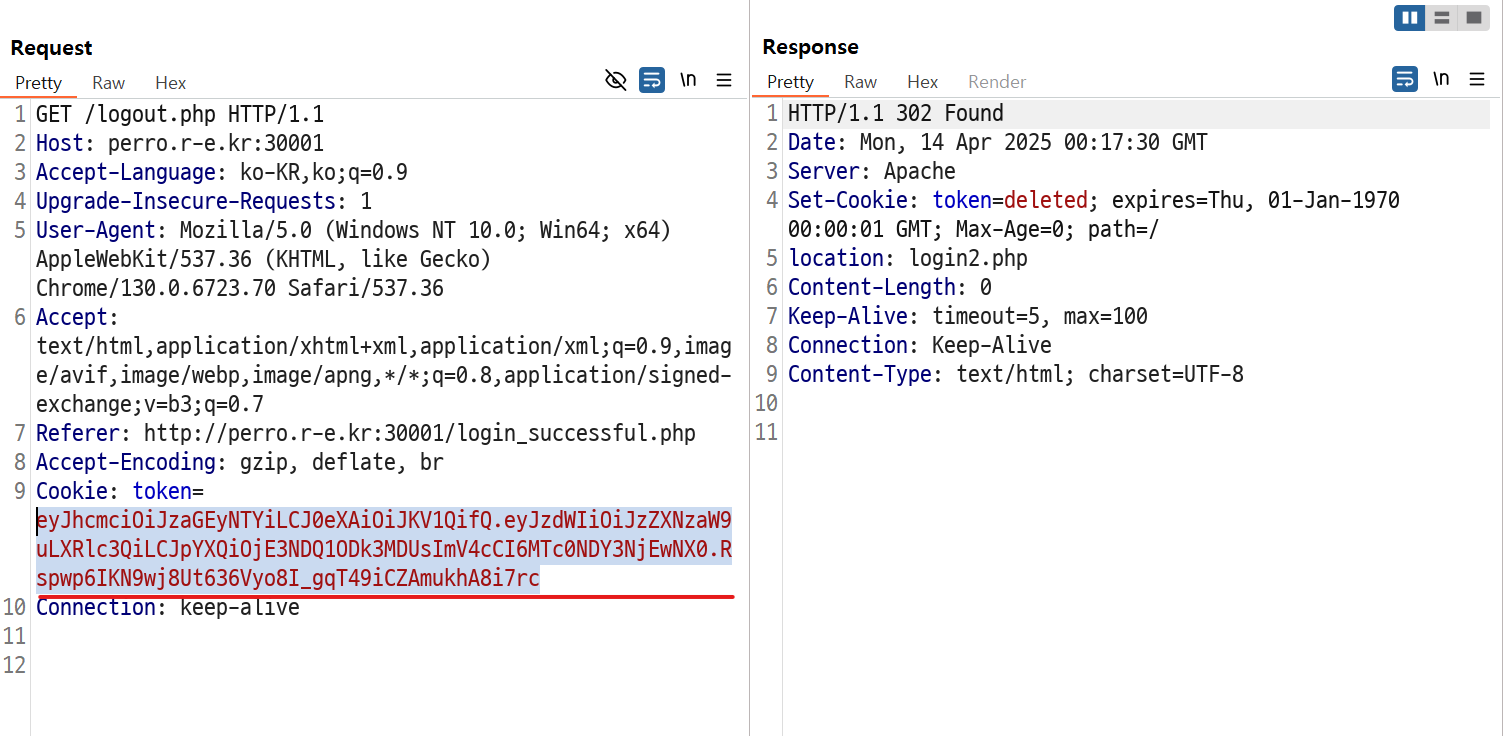
Task: Toggle hide non-printable eye icon in Request
Action: (x=616, y=81)
